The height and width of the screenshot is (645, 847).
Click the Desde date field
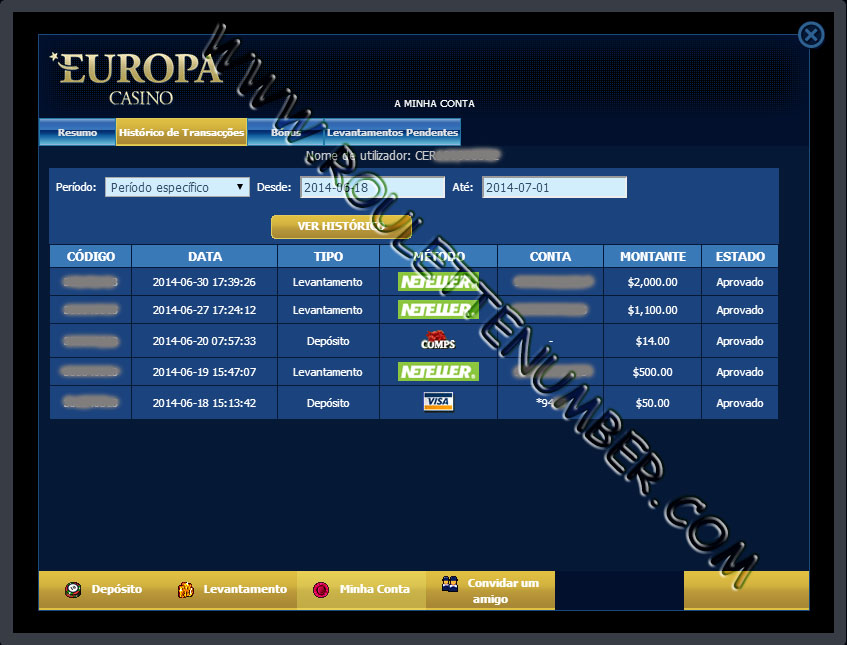pyautogui.click(x=372, y=187)
